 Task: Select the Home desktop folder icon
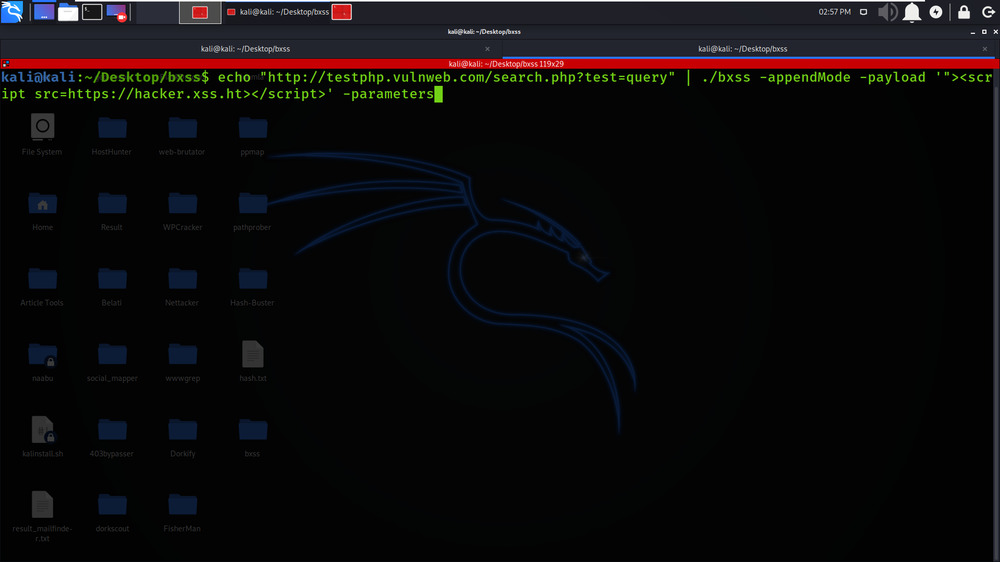pyautogui.click(x=42, y=211)
